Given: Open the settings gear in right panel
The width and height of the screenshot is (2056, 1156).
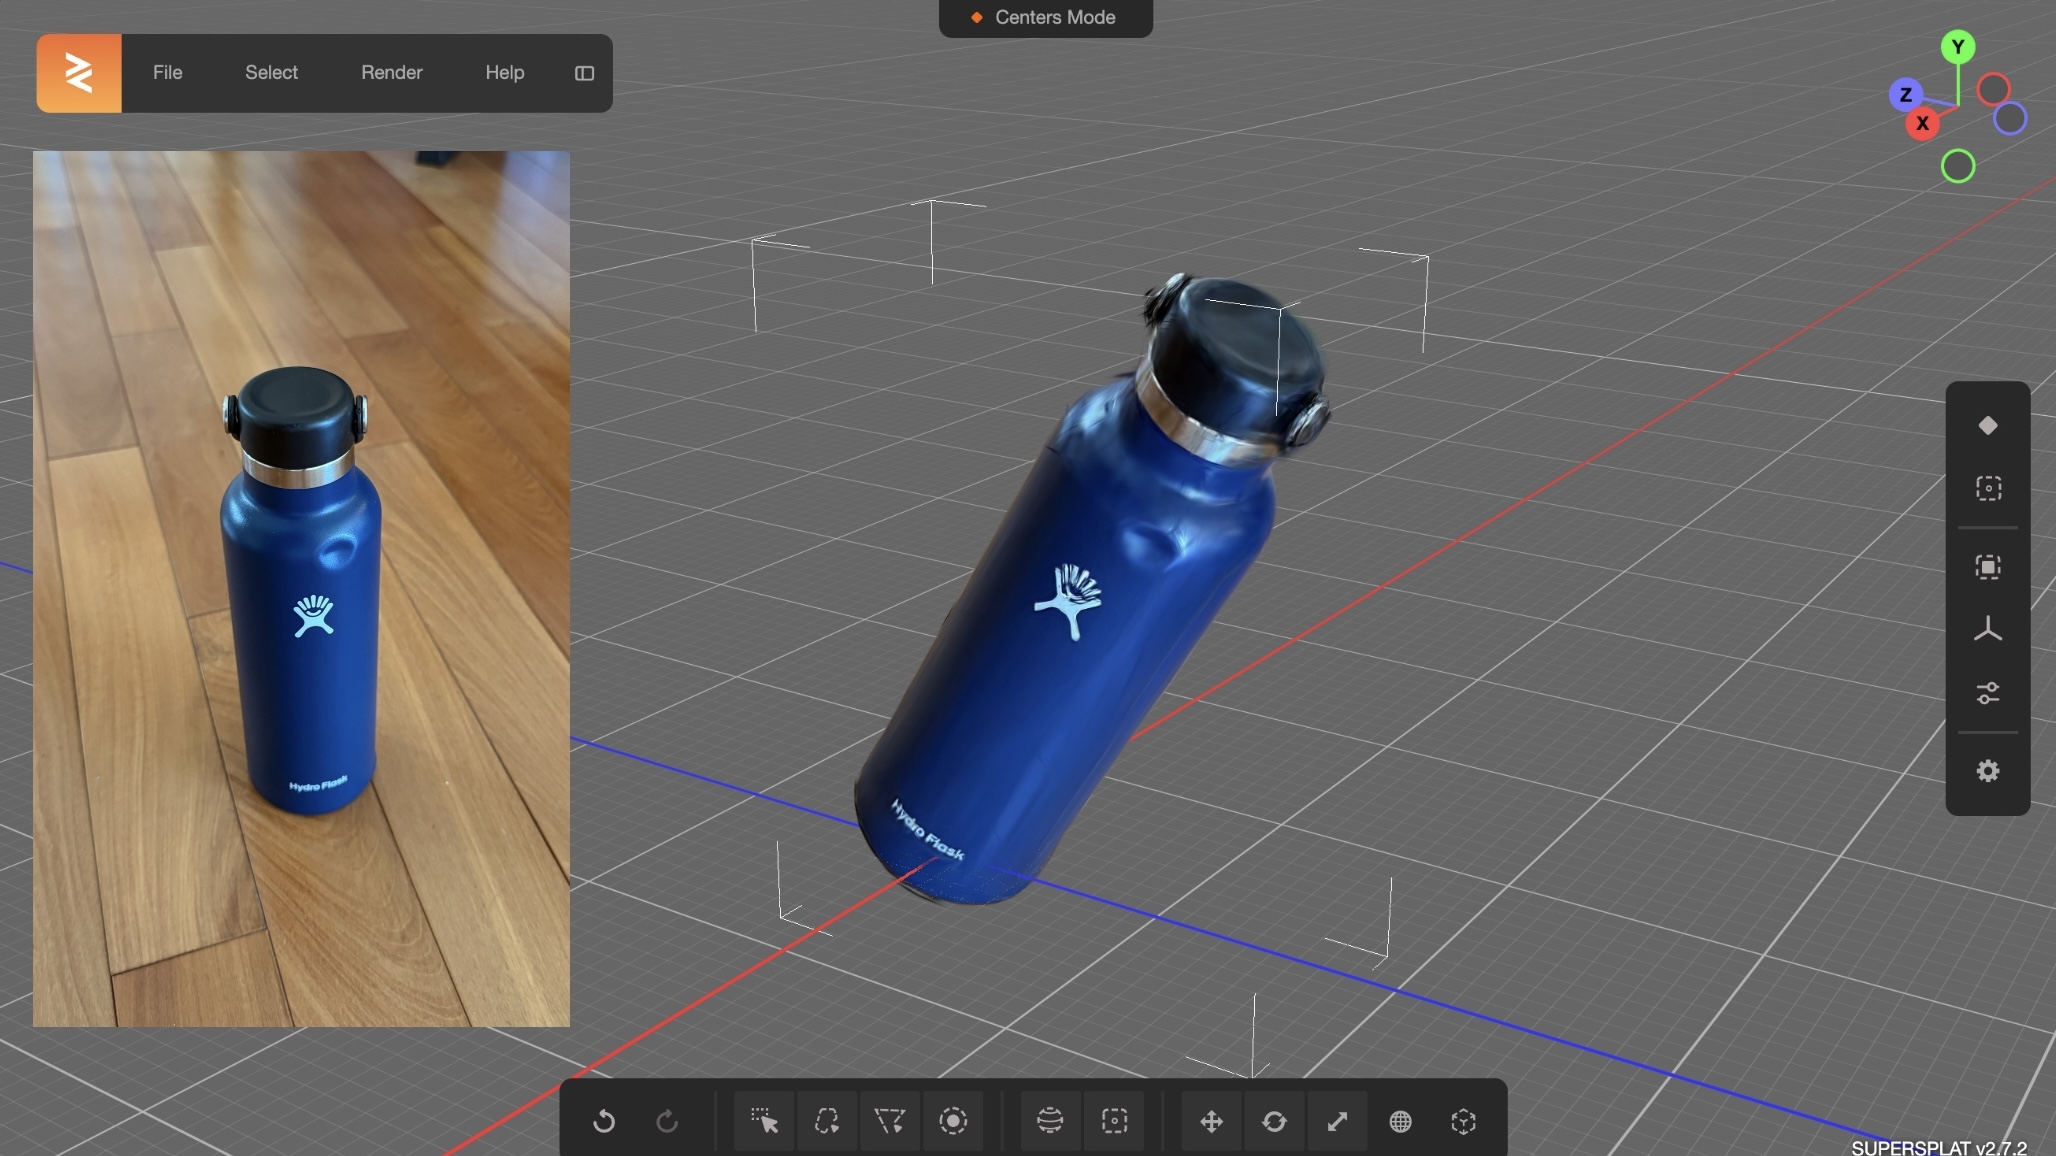Looking at the screenshot, I should [1988, 771].
